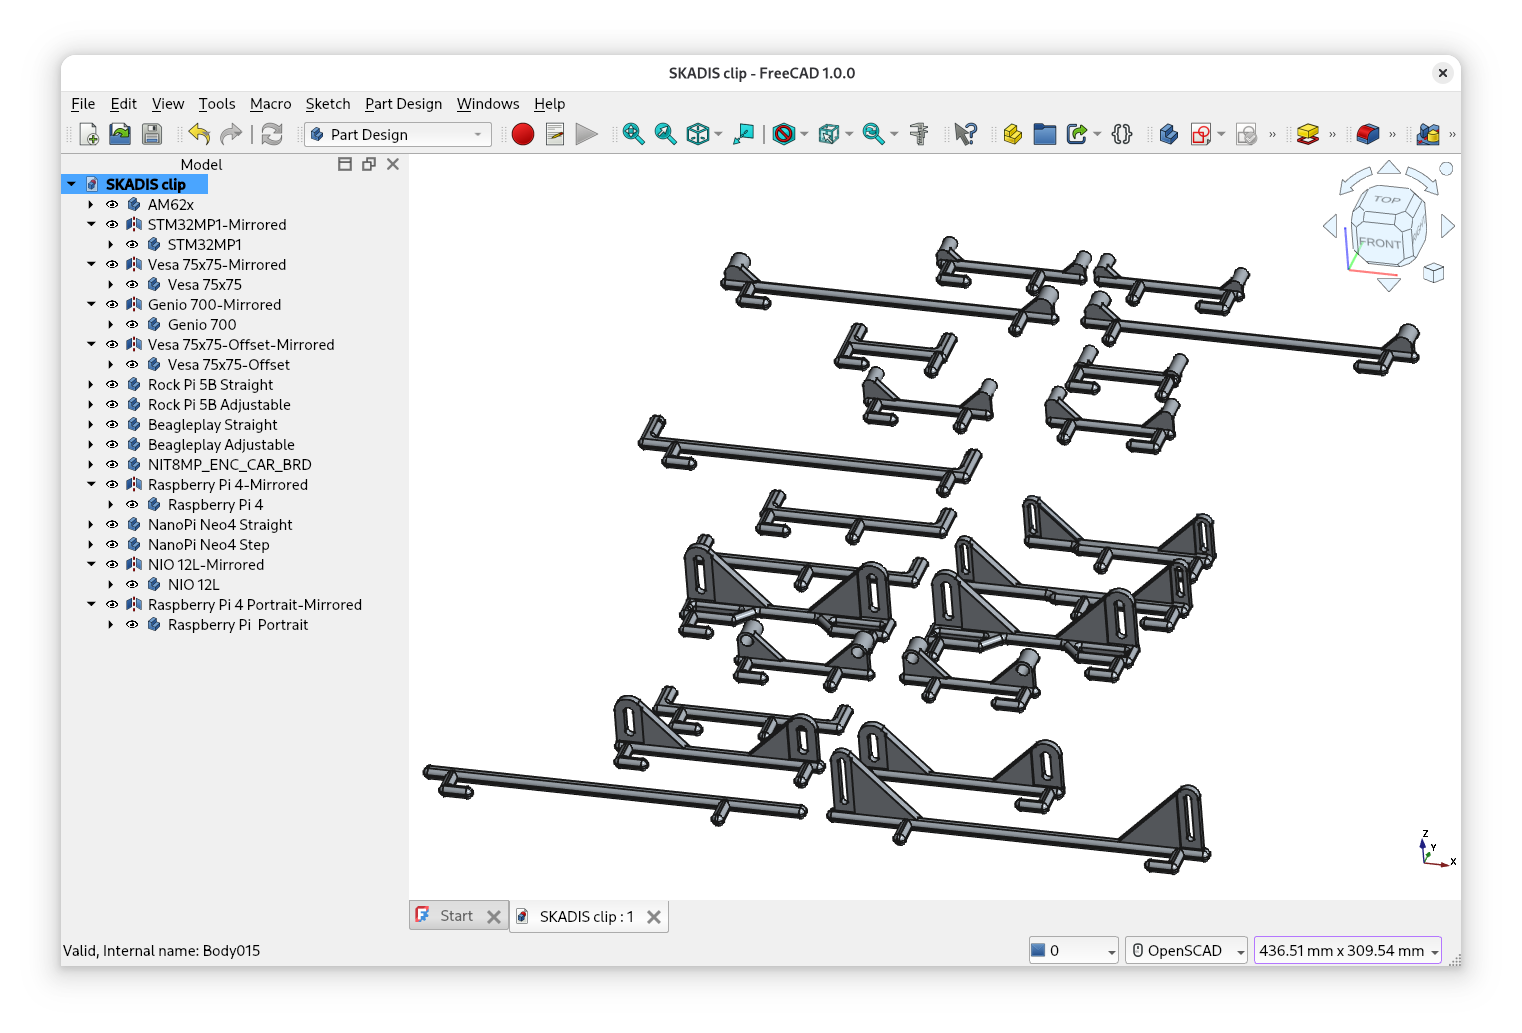Open the Sketch menu
The image size is (1522, 1033).
[327, 104]
